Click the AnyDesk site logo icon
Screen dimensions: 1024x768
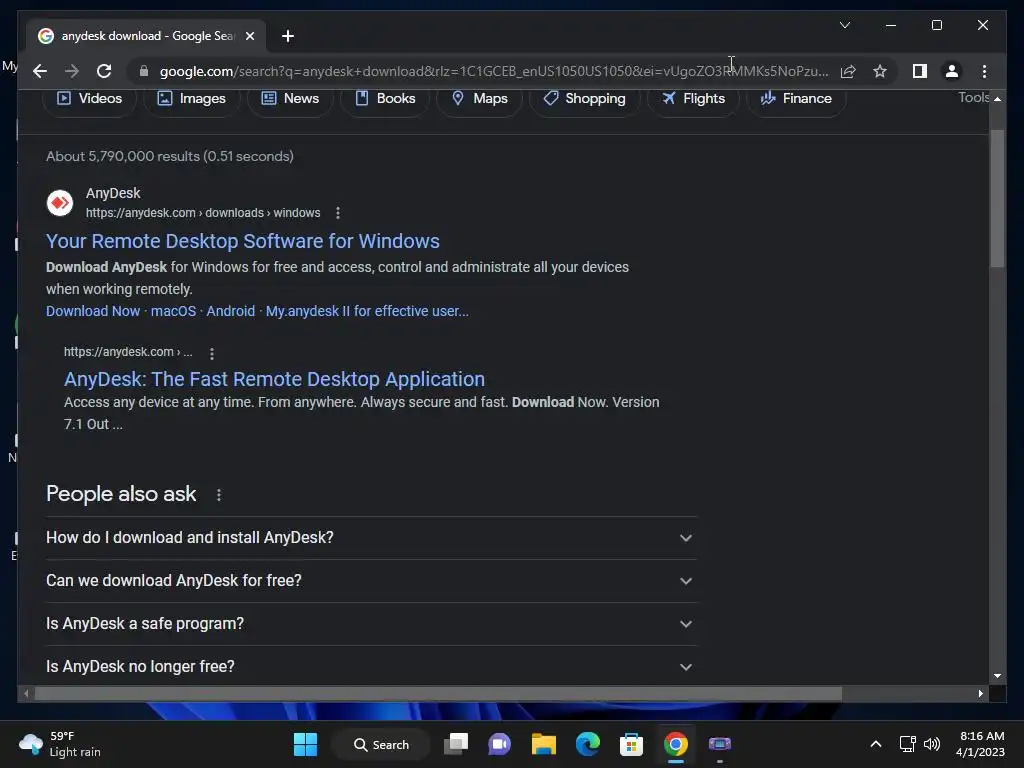click(x=59, y=203)
